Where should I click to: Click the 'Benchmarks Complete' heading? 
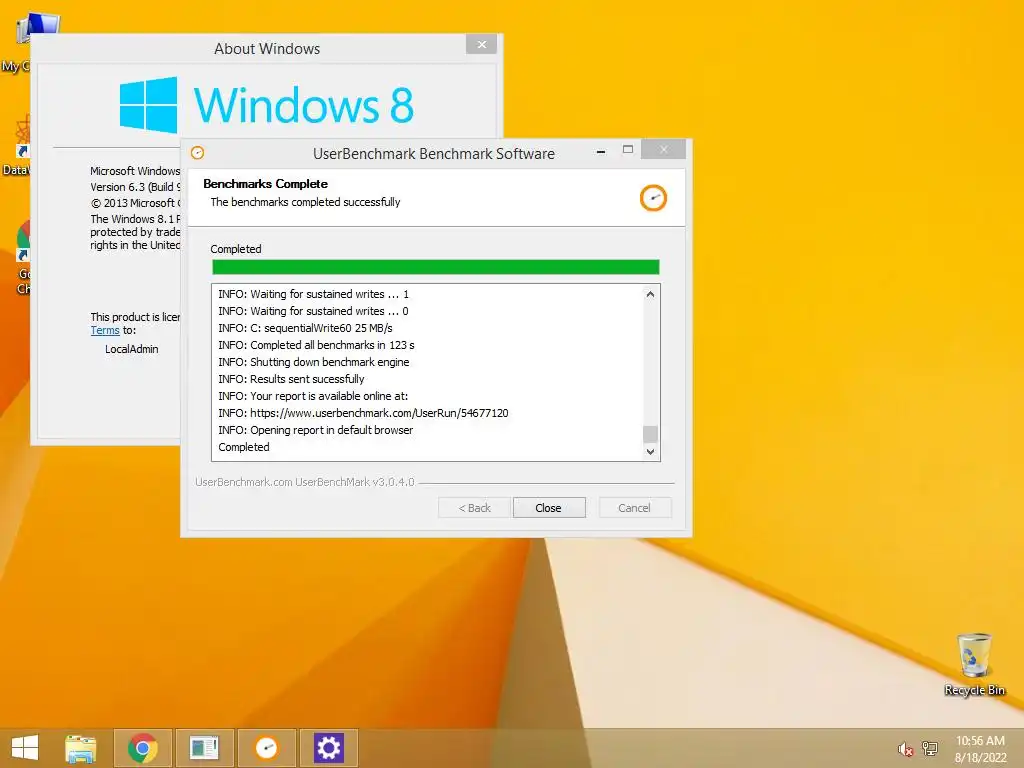pyautogui.click(x=265, y=184)
